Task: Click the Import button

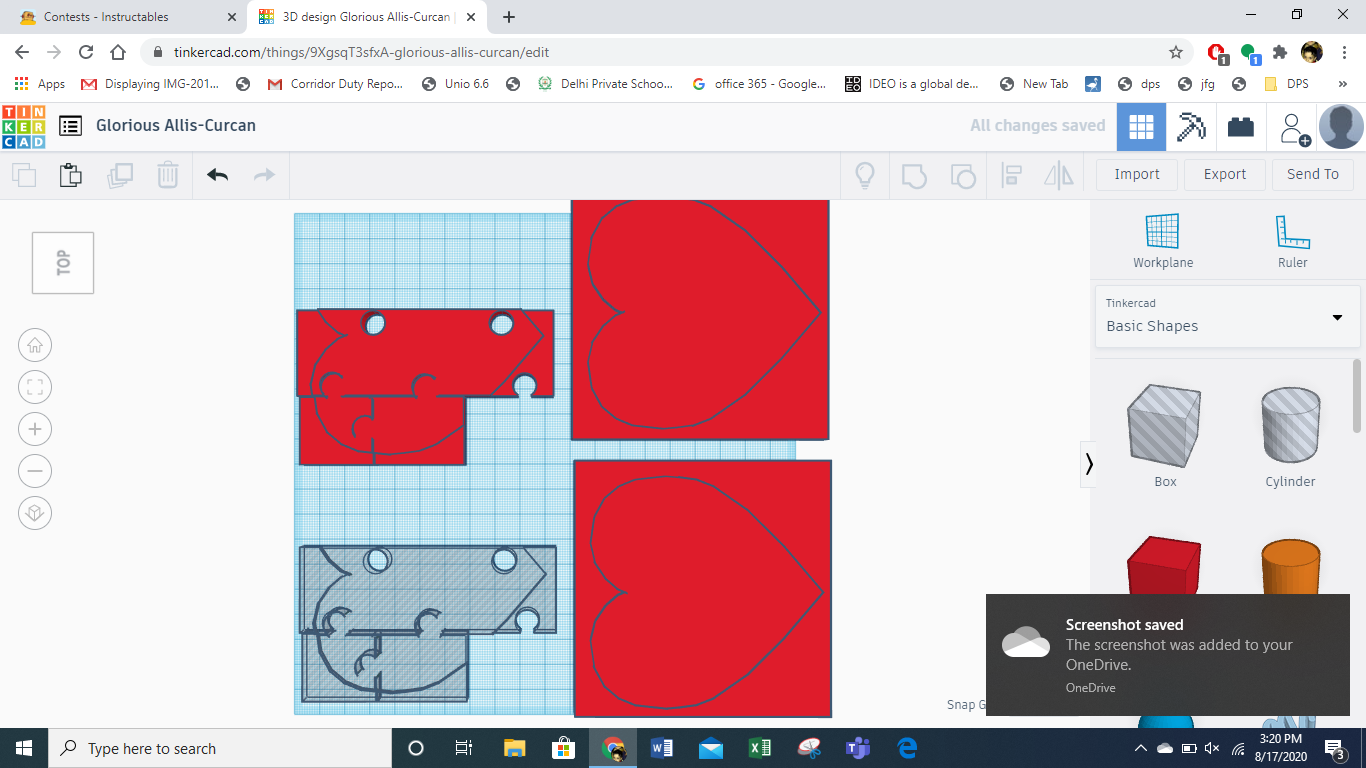Action: 1137,174
